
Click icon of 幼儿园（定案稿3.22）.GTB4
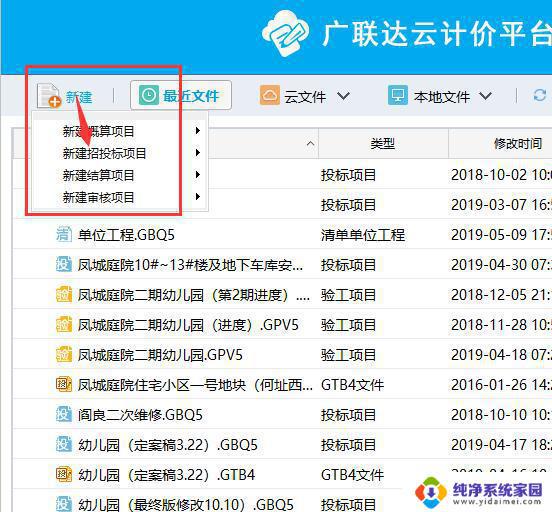pos(64,474)
